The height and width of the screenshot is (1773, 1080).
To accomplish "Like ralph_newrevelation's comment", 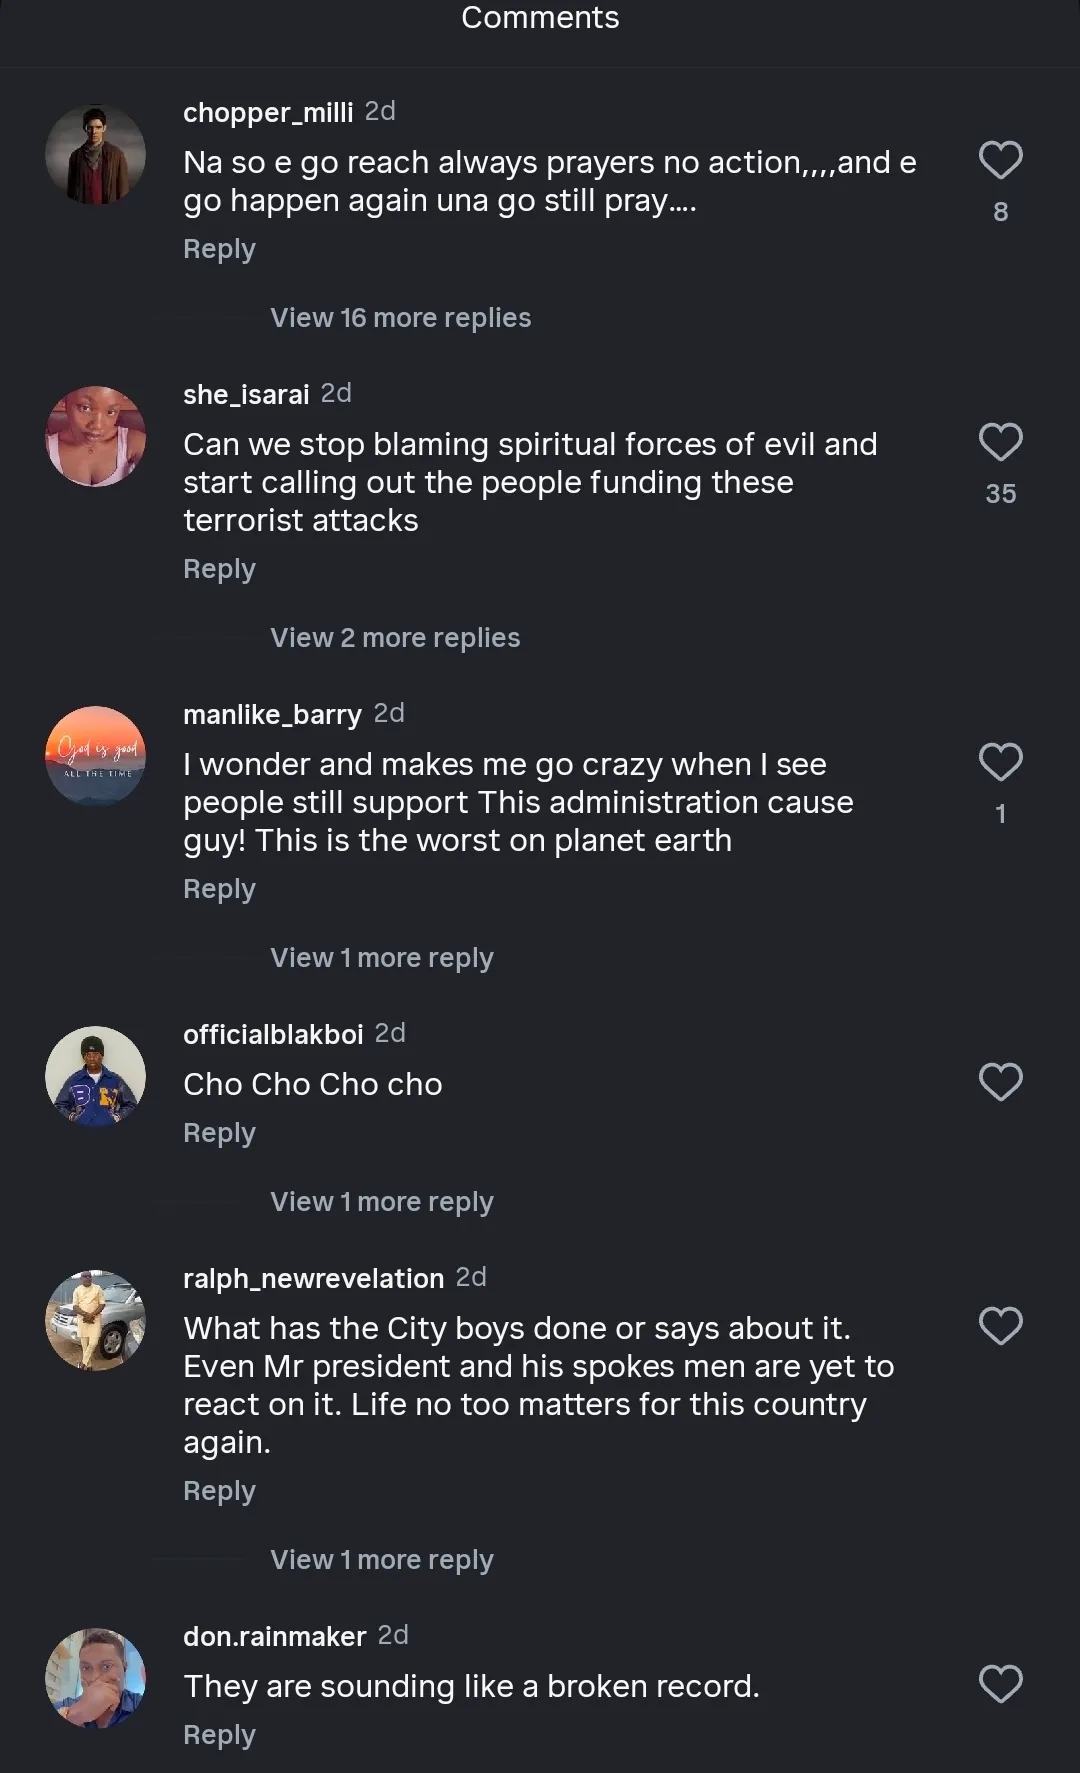I will [x=1000, y=1327].
